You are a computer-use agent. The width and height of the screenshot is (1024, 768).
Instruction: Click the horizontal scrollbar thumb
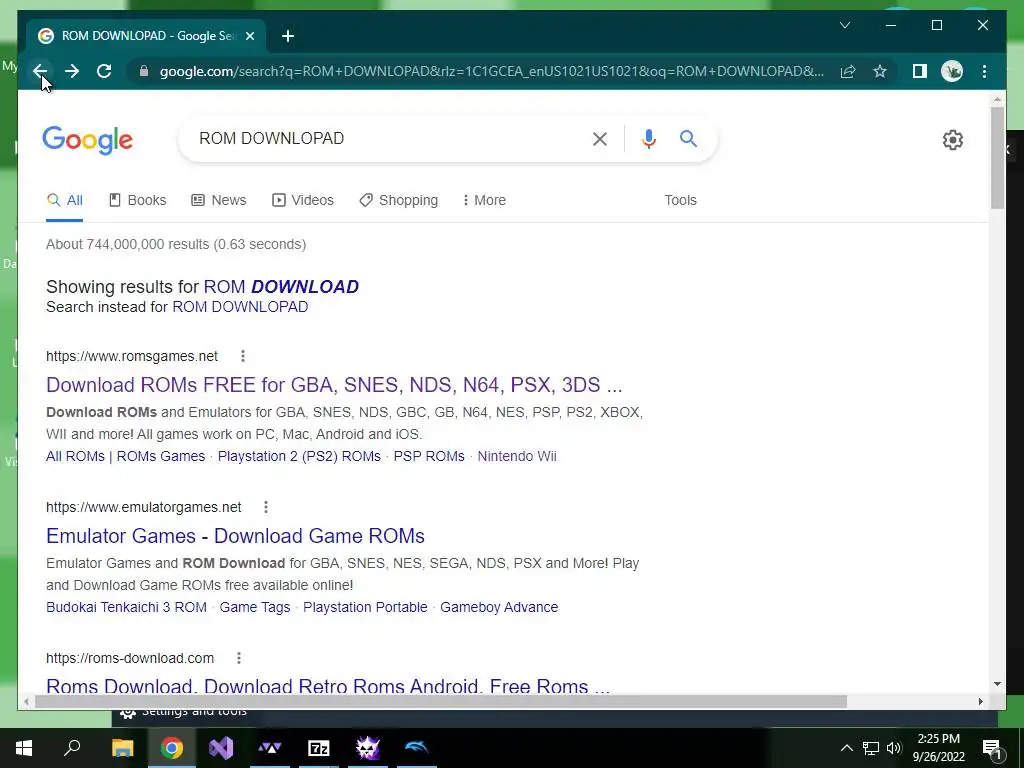[441, 701]
